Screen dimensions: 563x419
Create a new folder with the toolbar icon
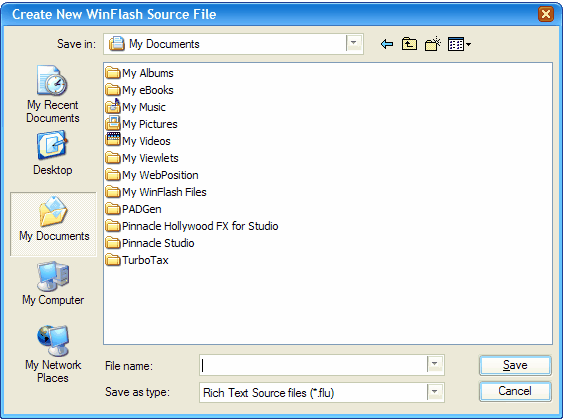(x=433, y=44)
